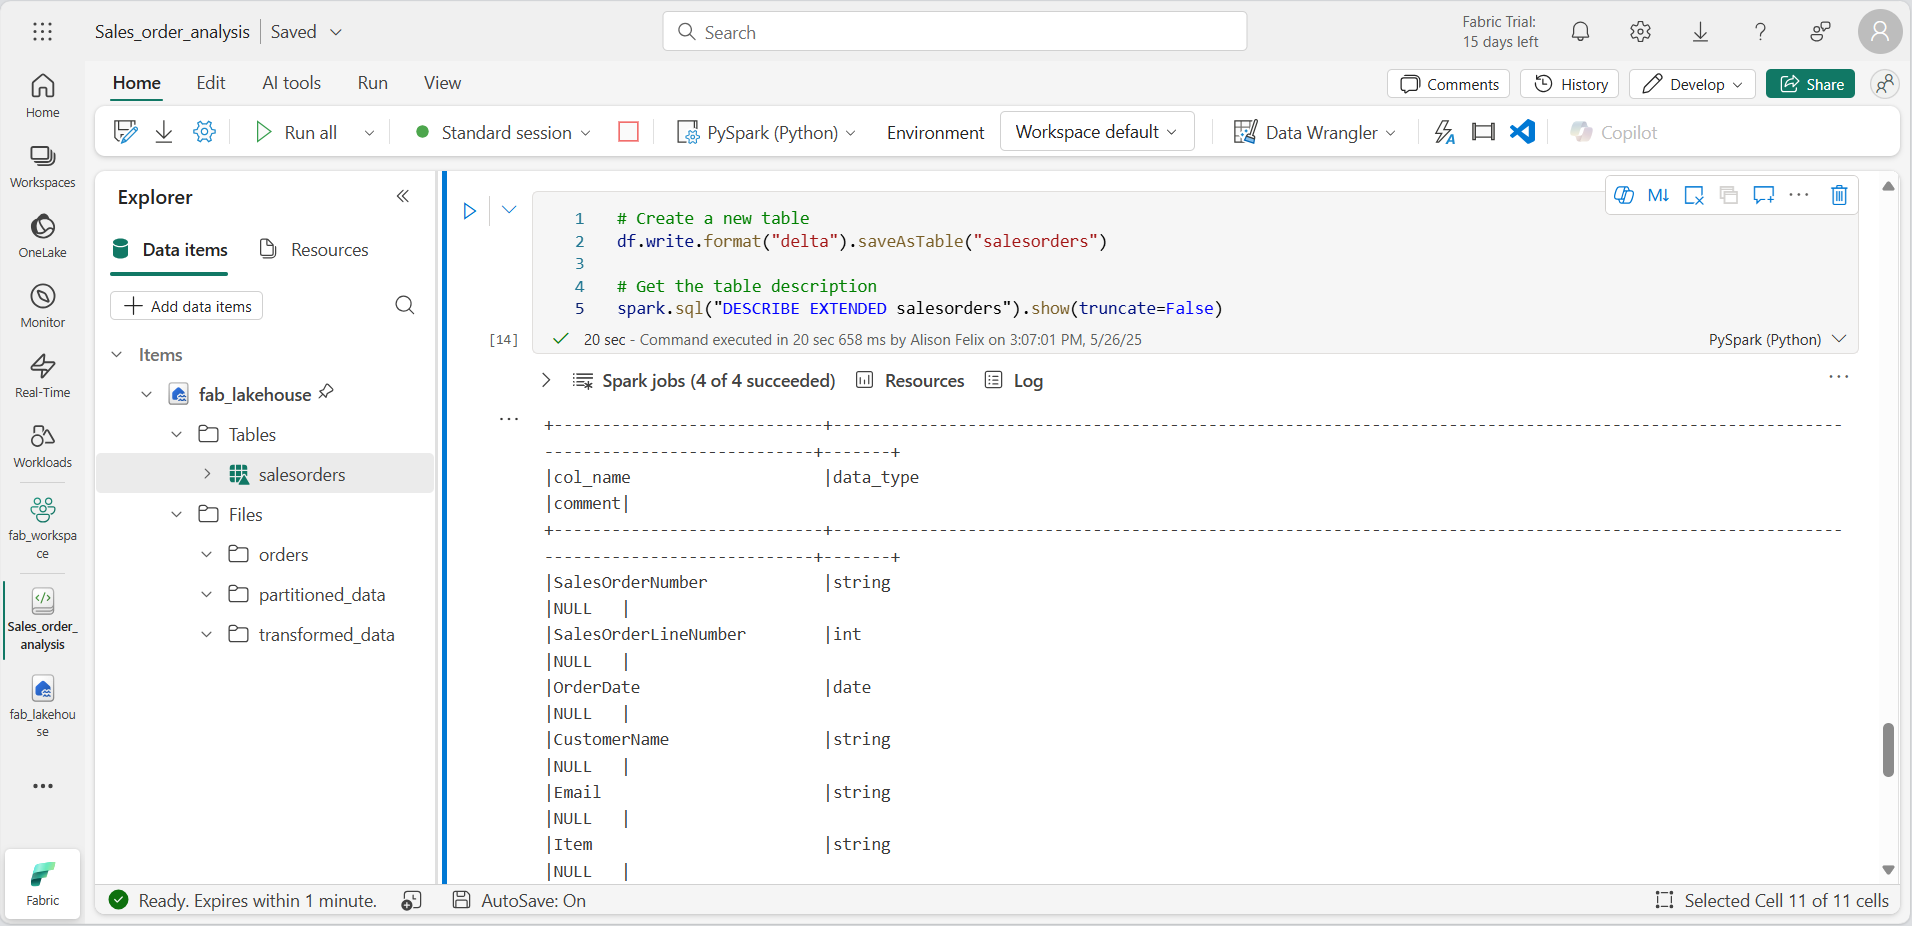
Task: Open the AI tools ribbon tab
Action: click(x=292, y=83)
